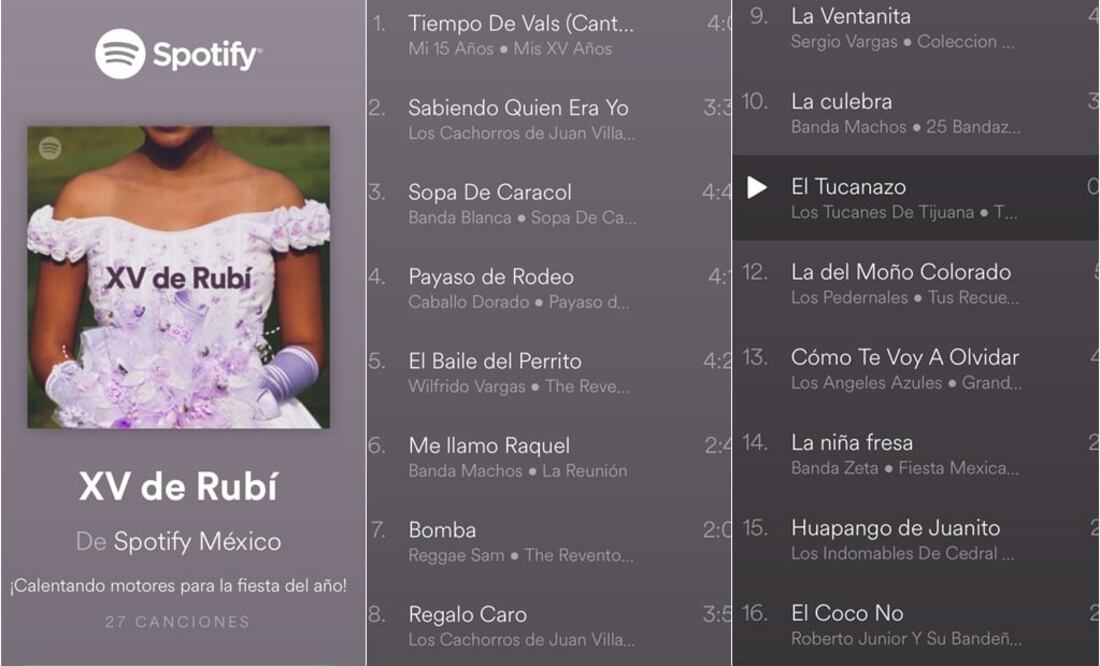Play Payaso de Rodeo by Caballo Dorado
This screenshot has width=1100, height=666.
[x=549, y=288]
